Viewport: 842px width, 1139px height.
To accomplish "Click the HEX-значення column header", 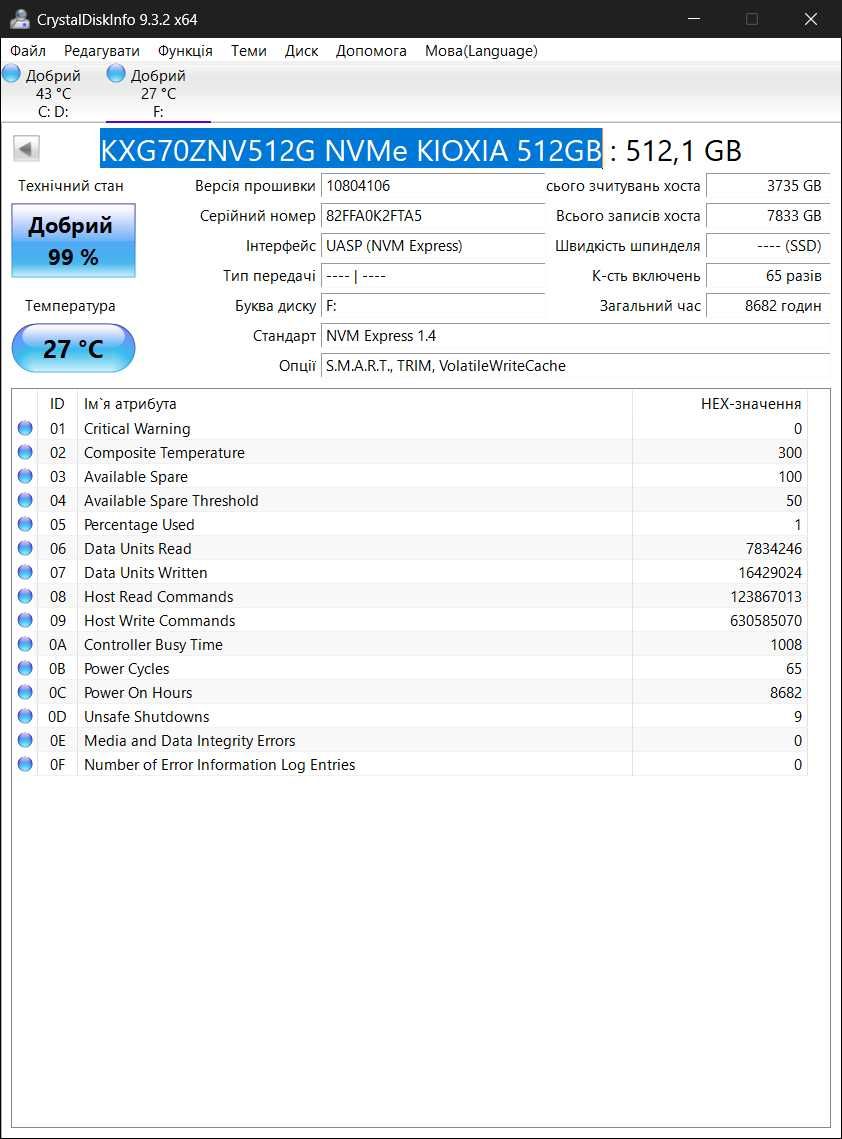I will tap(720, 404).
